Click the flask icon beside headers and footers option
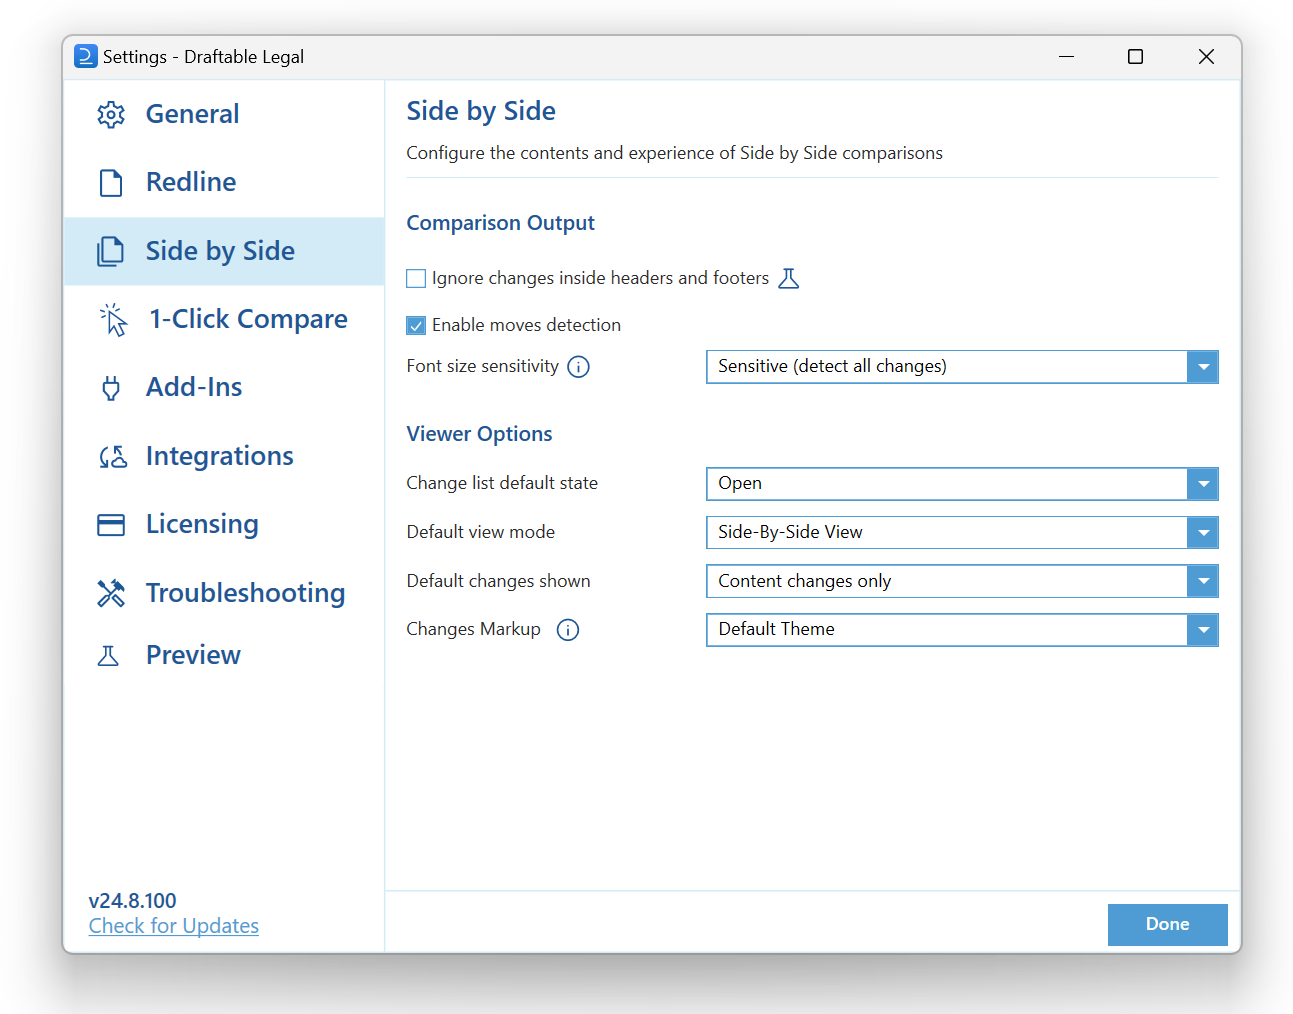The height and width of the screenshot is (1014, 1293). pyautogui.click(x=789, y=278)
